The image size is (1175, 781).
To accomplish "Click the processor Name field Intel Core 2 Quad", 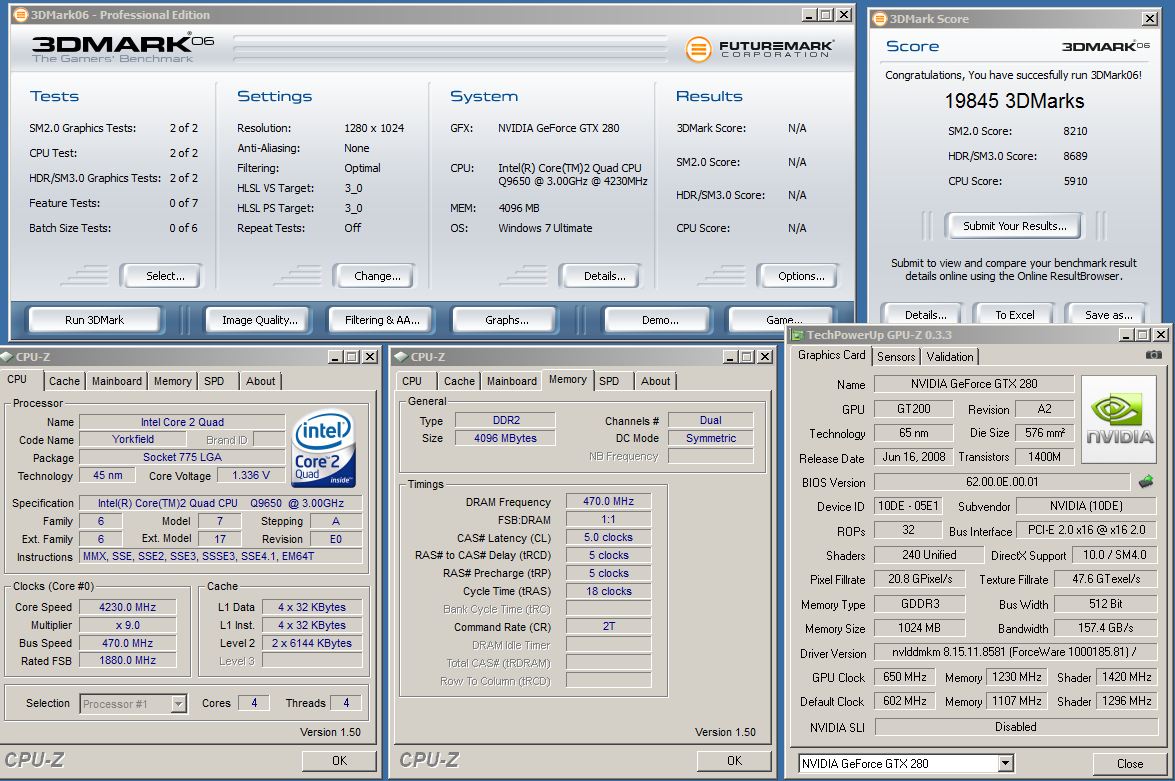I will pyautogui.click(x=182, y=422).
